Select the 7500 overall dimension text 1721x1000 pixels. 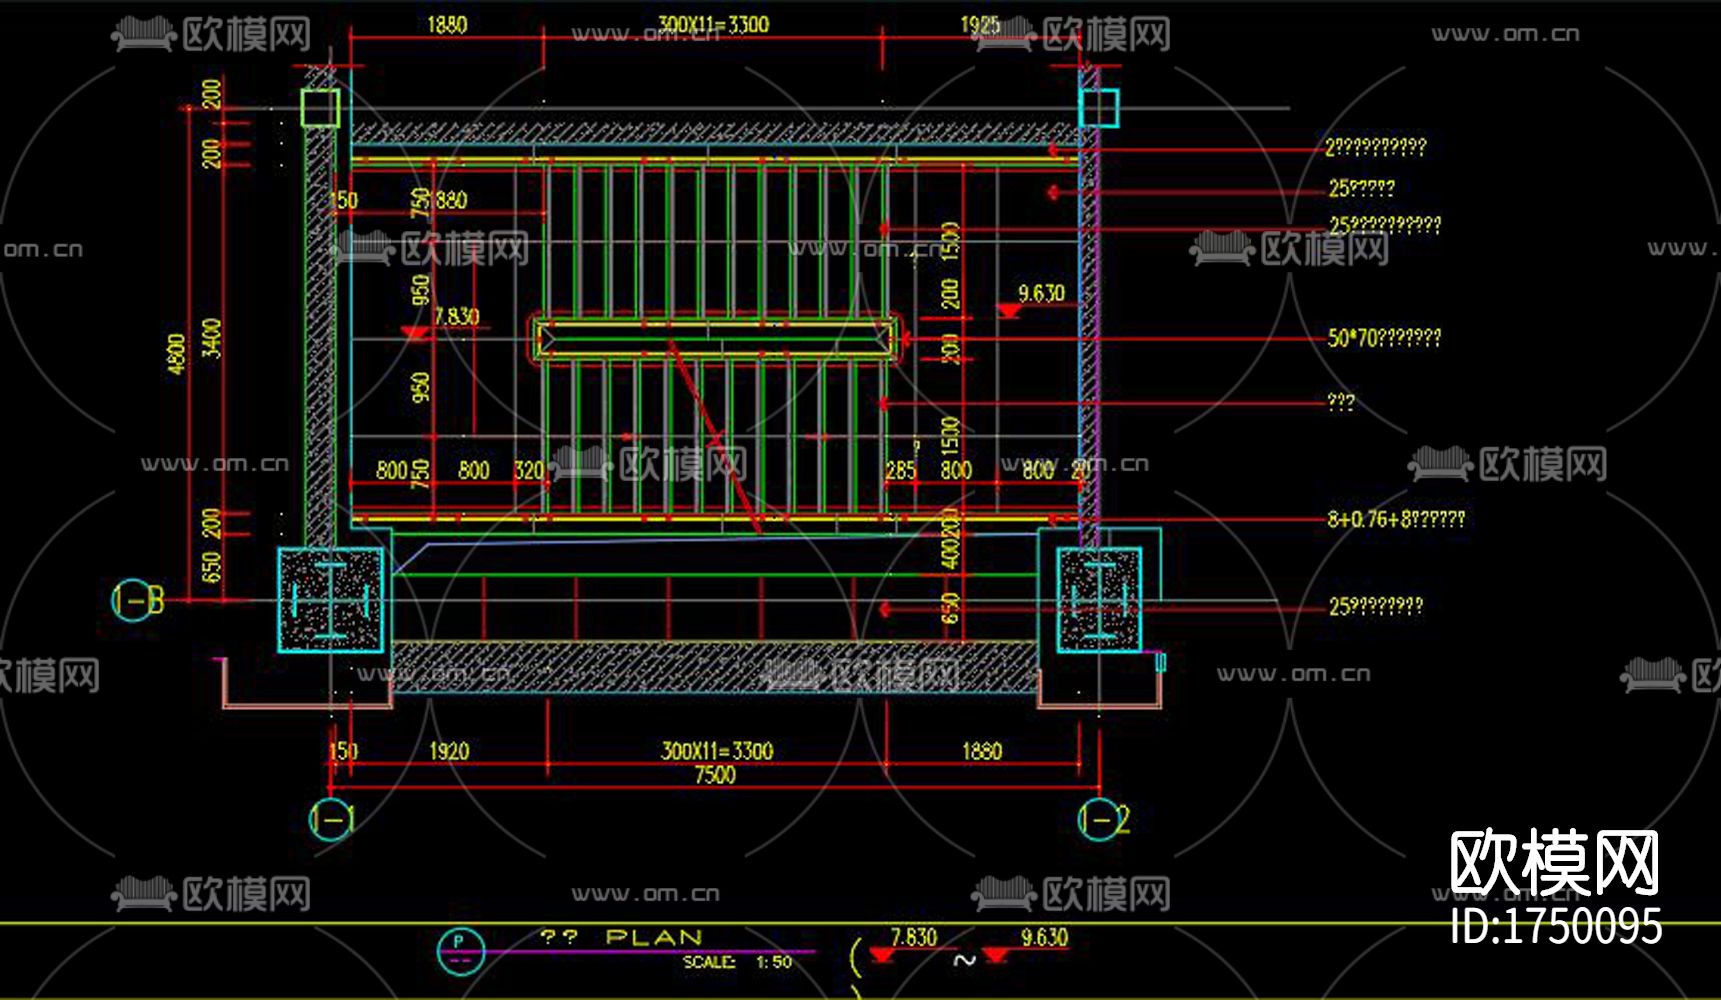click(715, 775)
